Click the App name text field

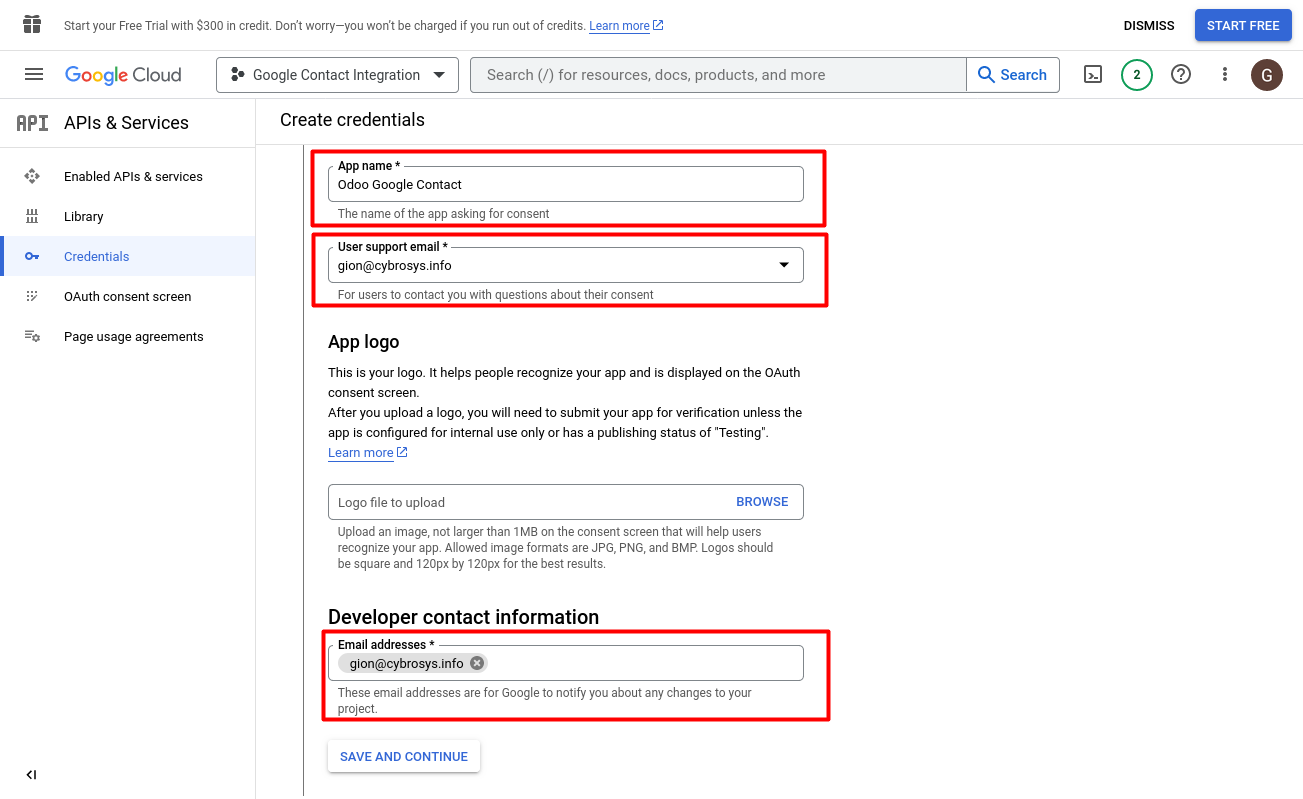tap(565, 184)
